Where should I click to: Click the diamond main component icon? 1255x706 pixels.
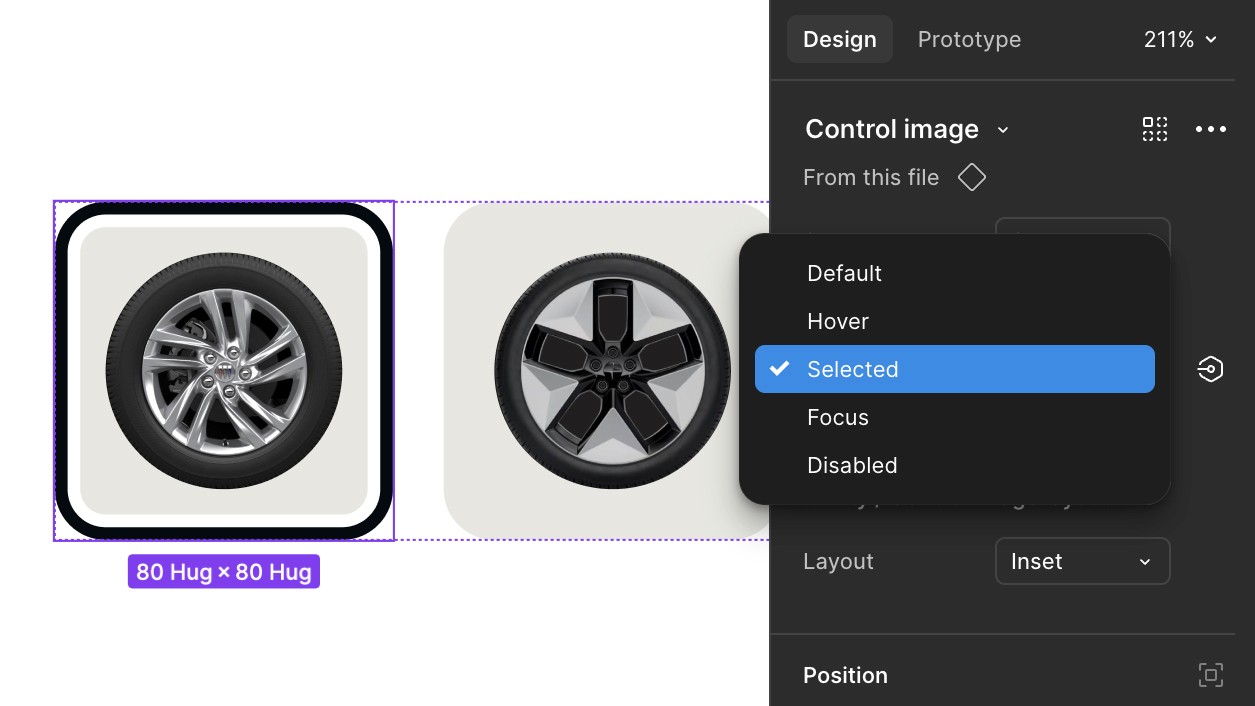point(971,178)
